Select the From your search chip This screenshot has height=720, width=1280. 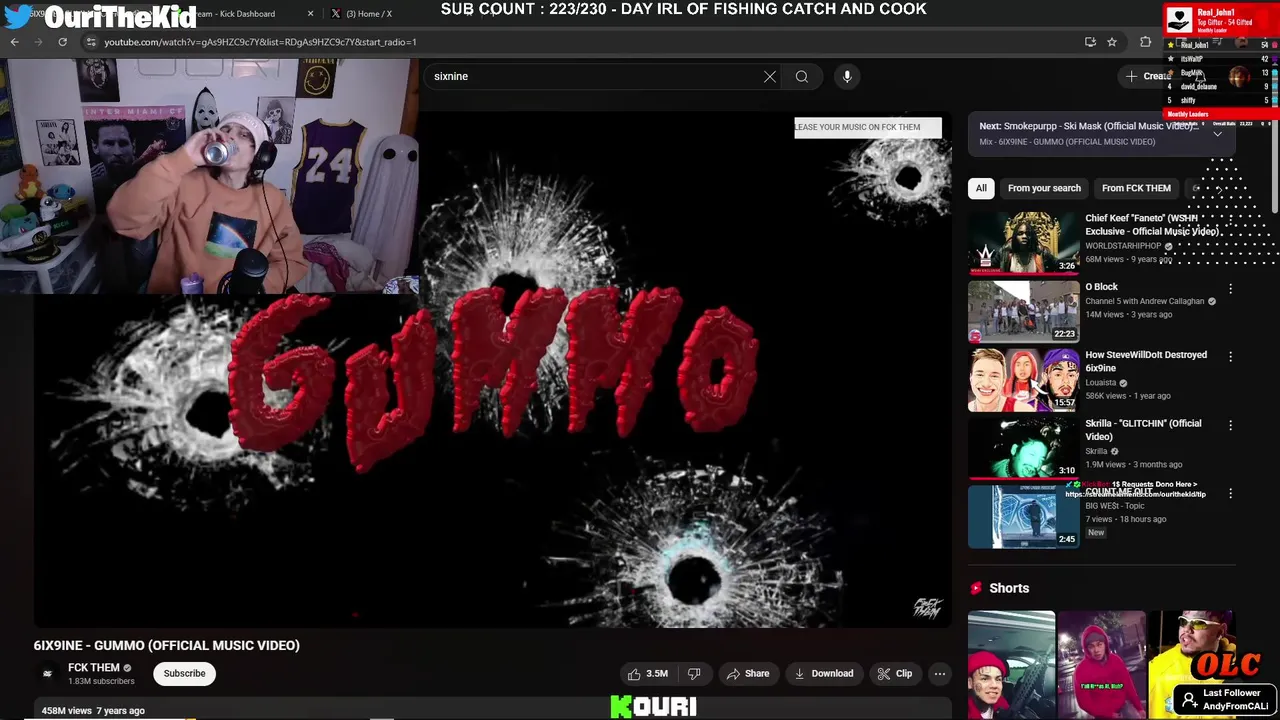pos(1044,188)
